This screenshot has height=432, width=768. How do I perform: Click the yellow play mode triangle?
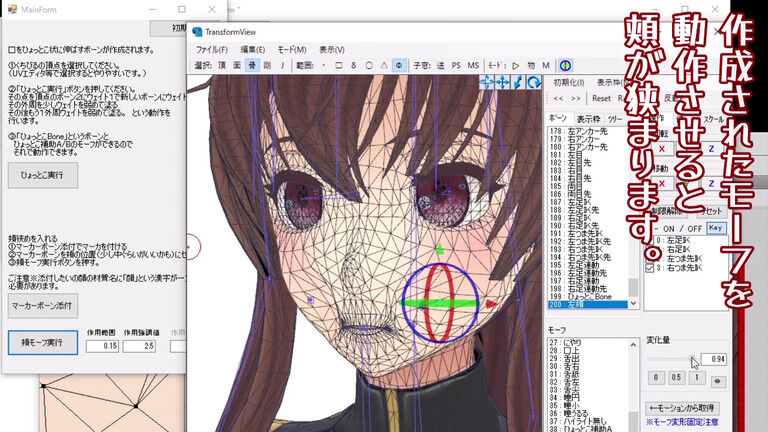516,65
